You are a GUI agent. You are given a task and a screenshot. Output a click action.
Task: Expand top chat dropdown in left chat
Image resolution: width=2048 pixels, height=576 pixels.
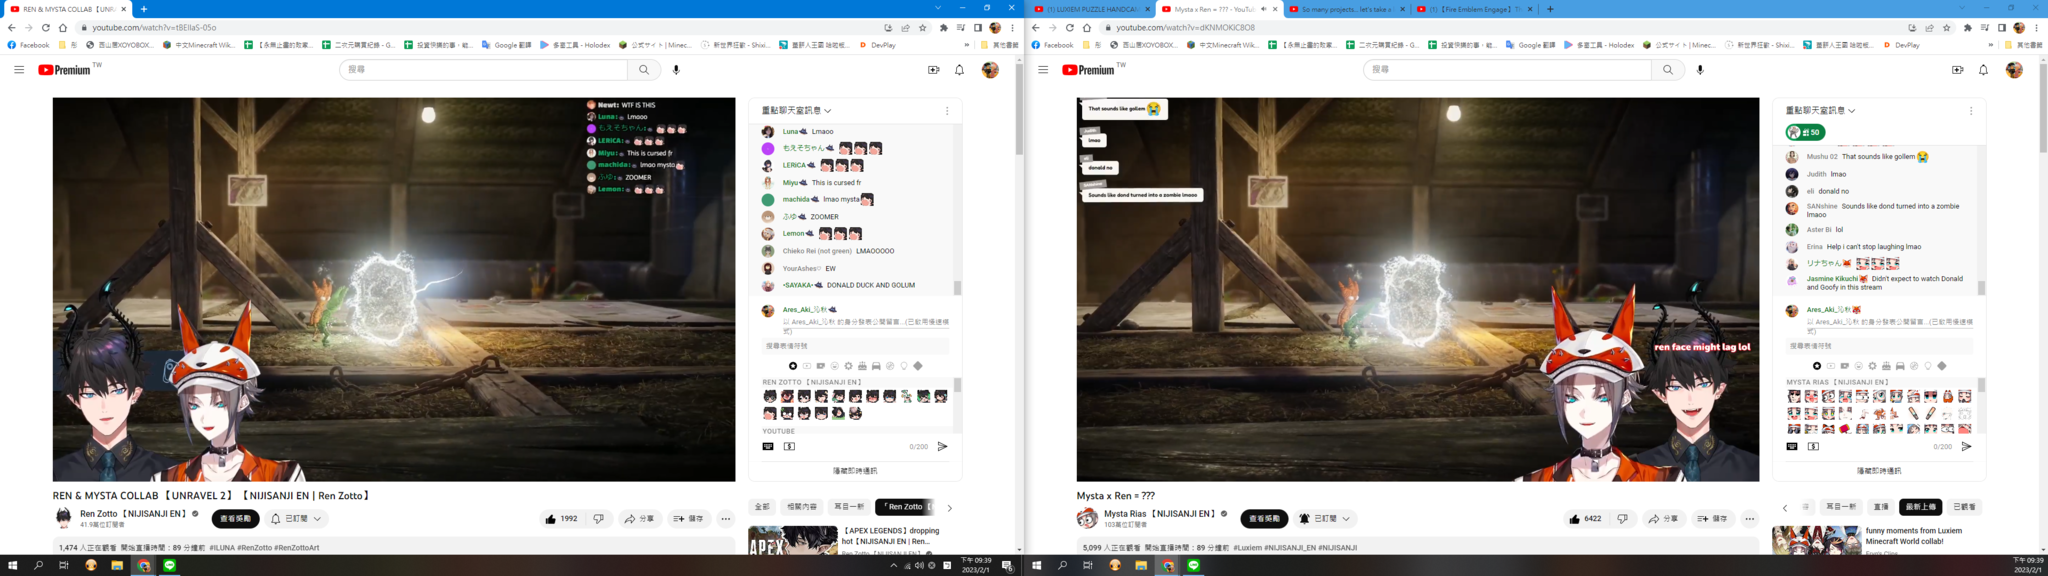click(797, 111)
